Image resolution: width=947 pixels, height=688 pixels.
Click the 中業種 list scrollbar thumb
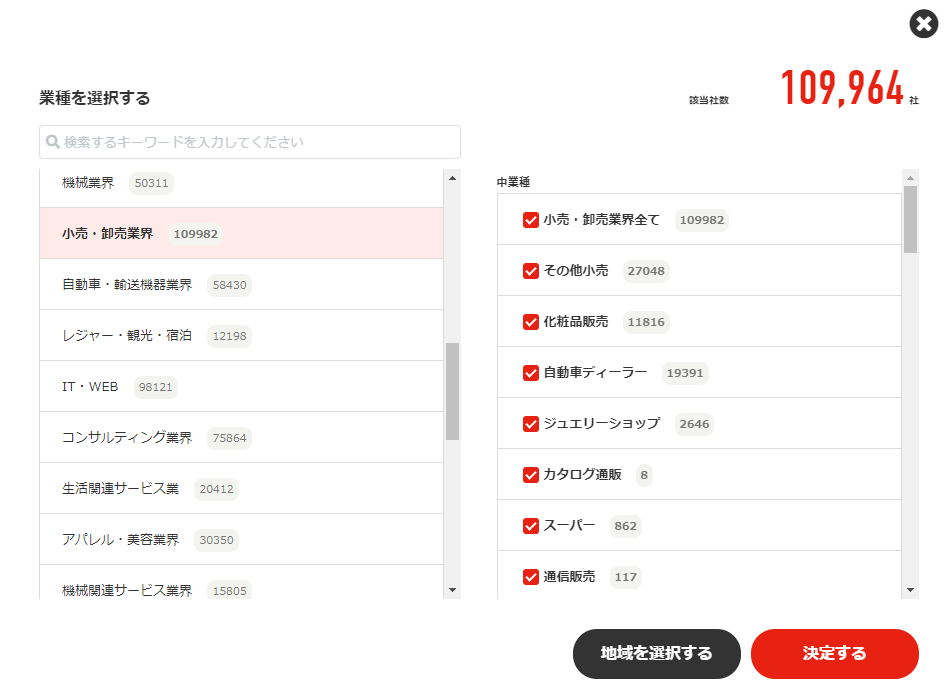[911, 219]
